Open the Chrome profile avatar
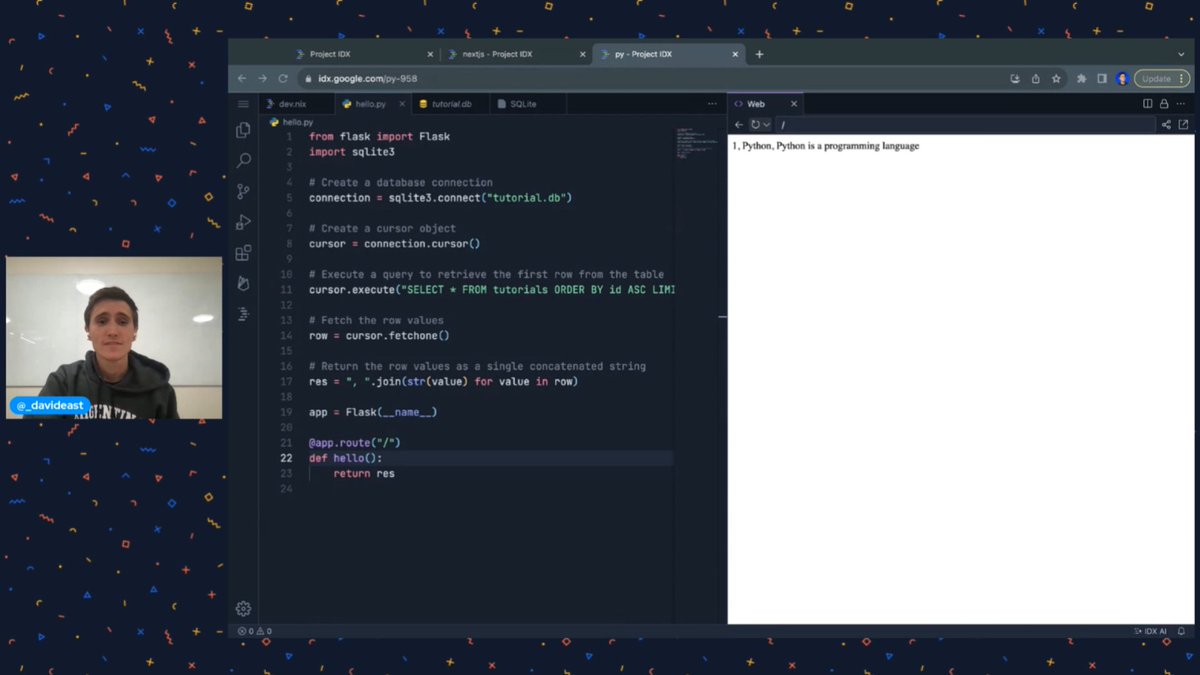The height and width of the screenshot is (675, 1200). 1122,79
